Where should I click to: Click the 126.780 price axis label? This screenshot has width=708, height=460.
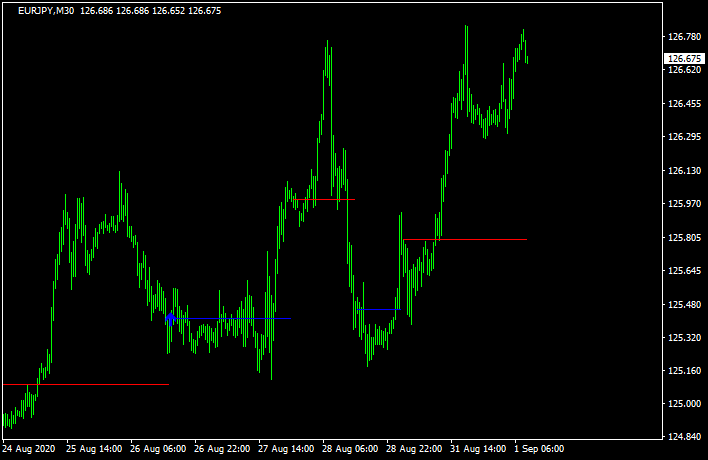pyautogui.click(x=685, y=37)
